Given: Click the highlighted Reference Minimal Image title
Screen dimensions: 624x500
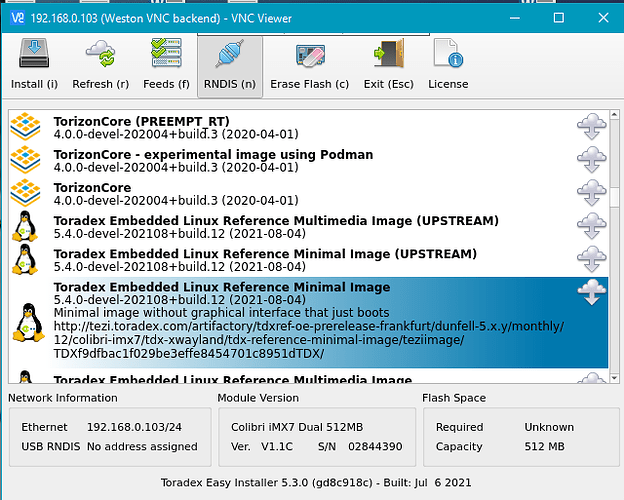Looking at the screenshot, I should 222,287.
